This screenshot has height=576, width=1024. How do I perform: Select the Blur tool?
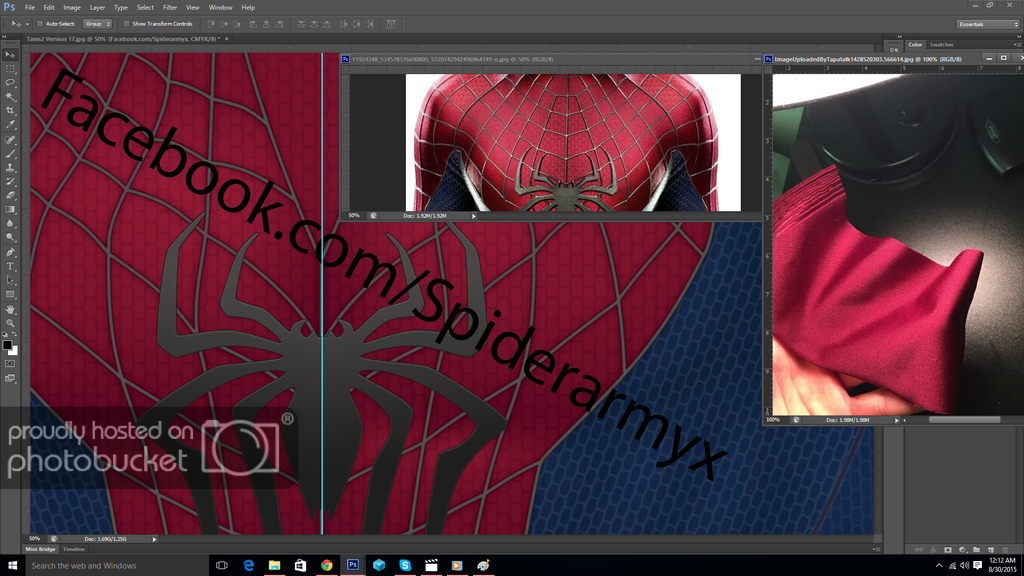coord(10,224)
